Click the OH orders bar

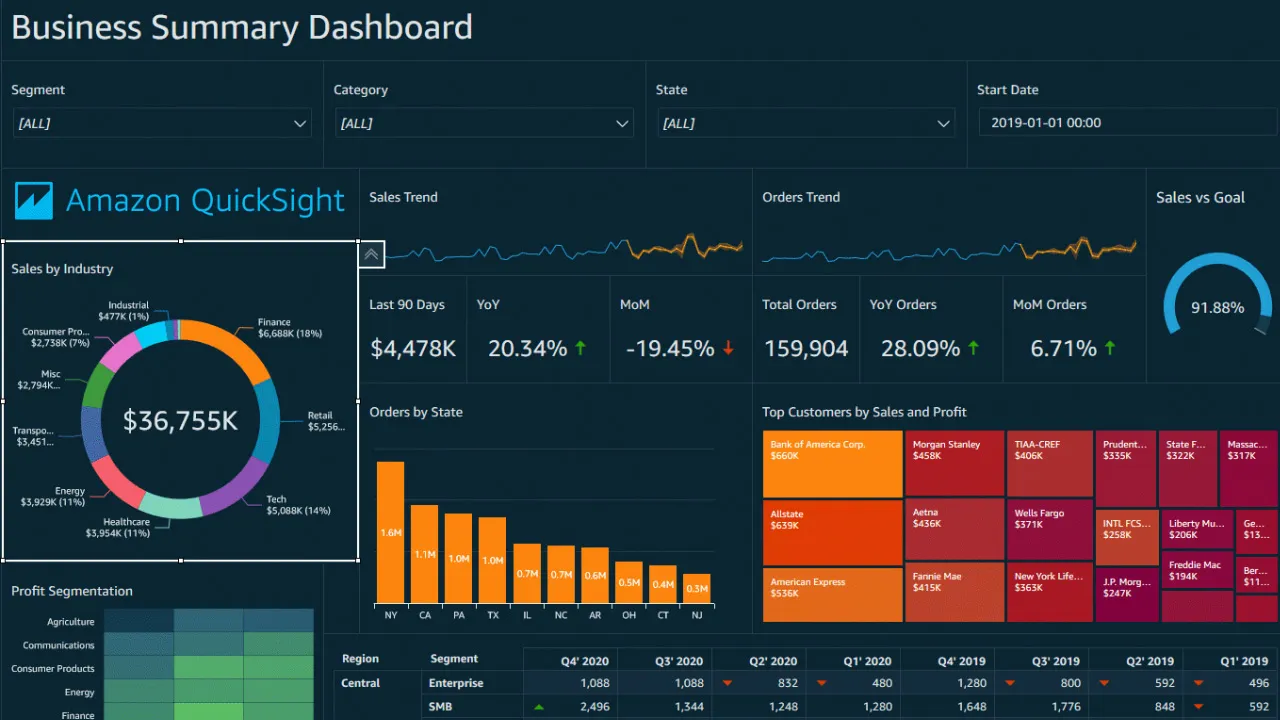point(629,583)
